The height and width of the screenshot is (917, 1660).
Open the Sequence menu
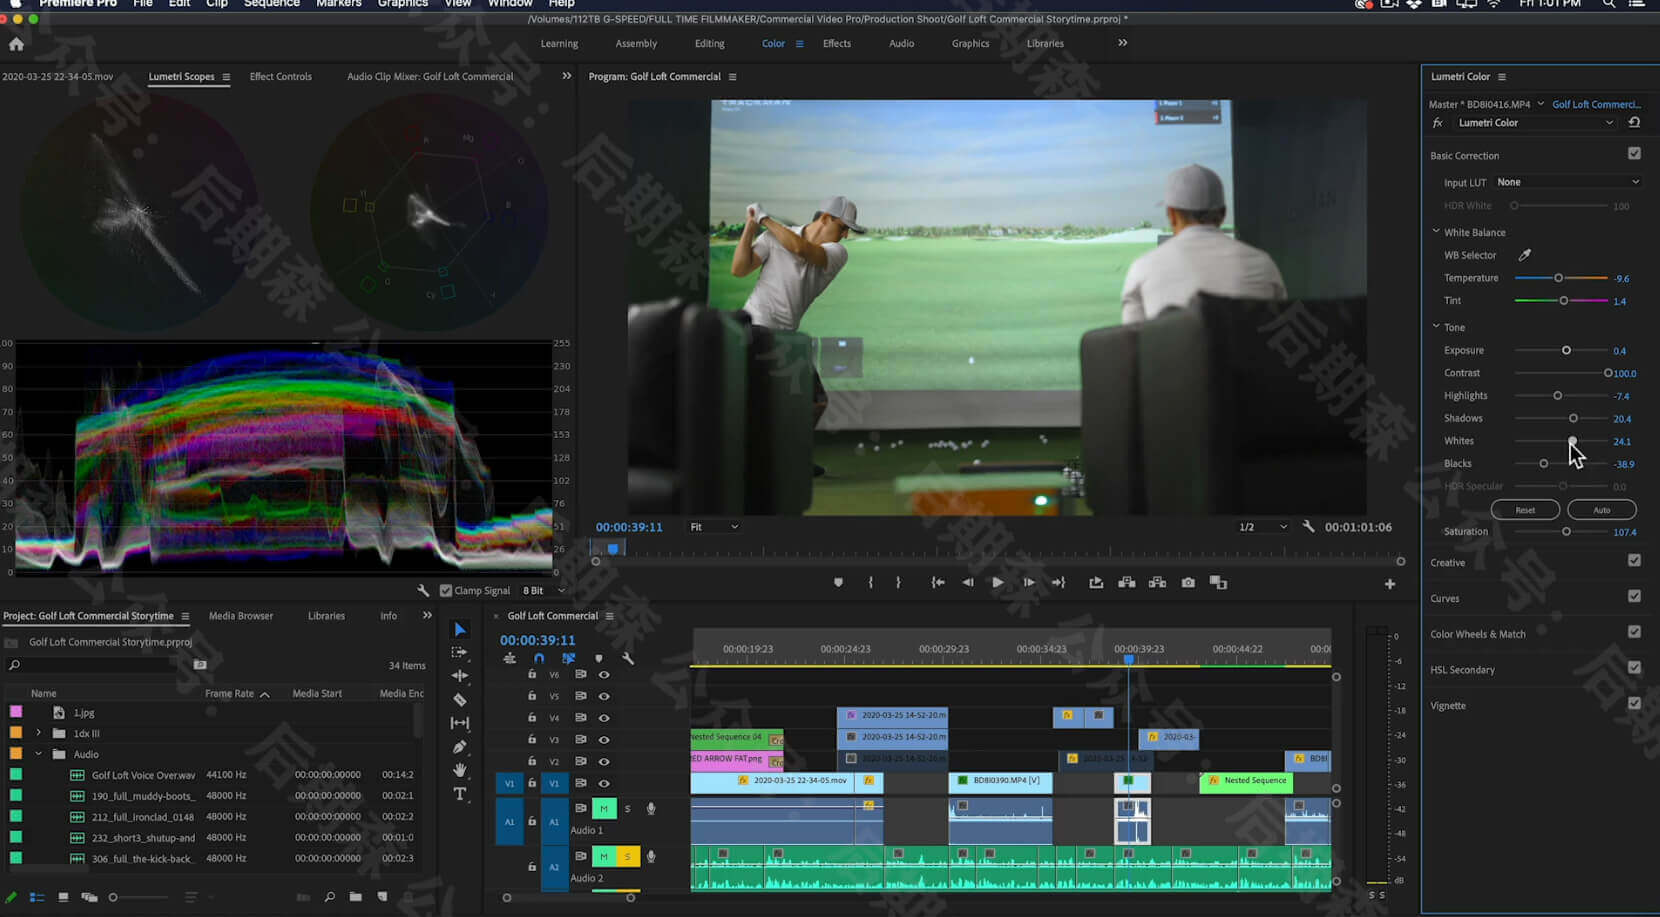[271, 4]
